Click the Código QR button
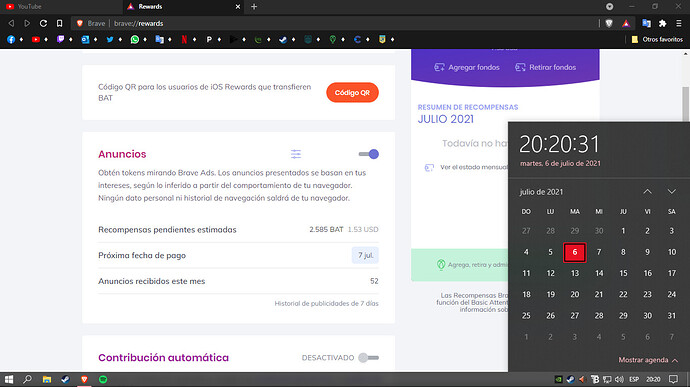The height and width of the screenshot is (387, 690). [x=352, y=92]
